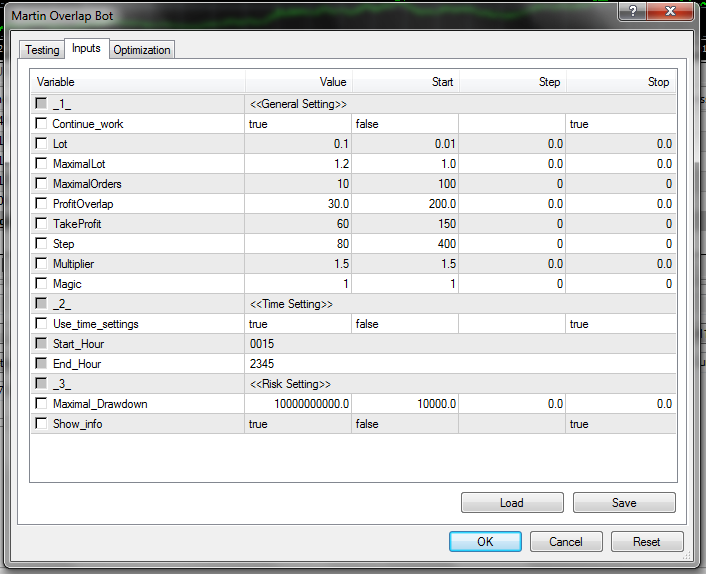This screenshot has height=574, width=706.
Task: Select the Multiplier value 1.5 cell
Action: pyautogui.click(x=298, y=263)
